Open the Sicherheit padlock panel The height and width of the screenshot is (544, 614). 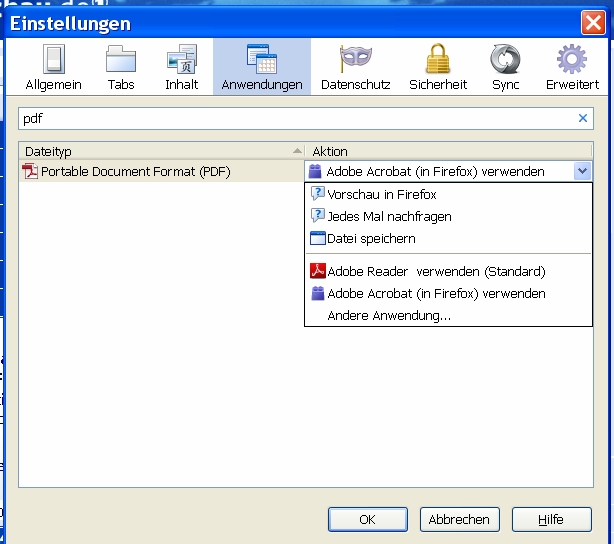[x=438, y=67]
